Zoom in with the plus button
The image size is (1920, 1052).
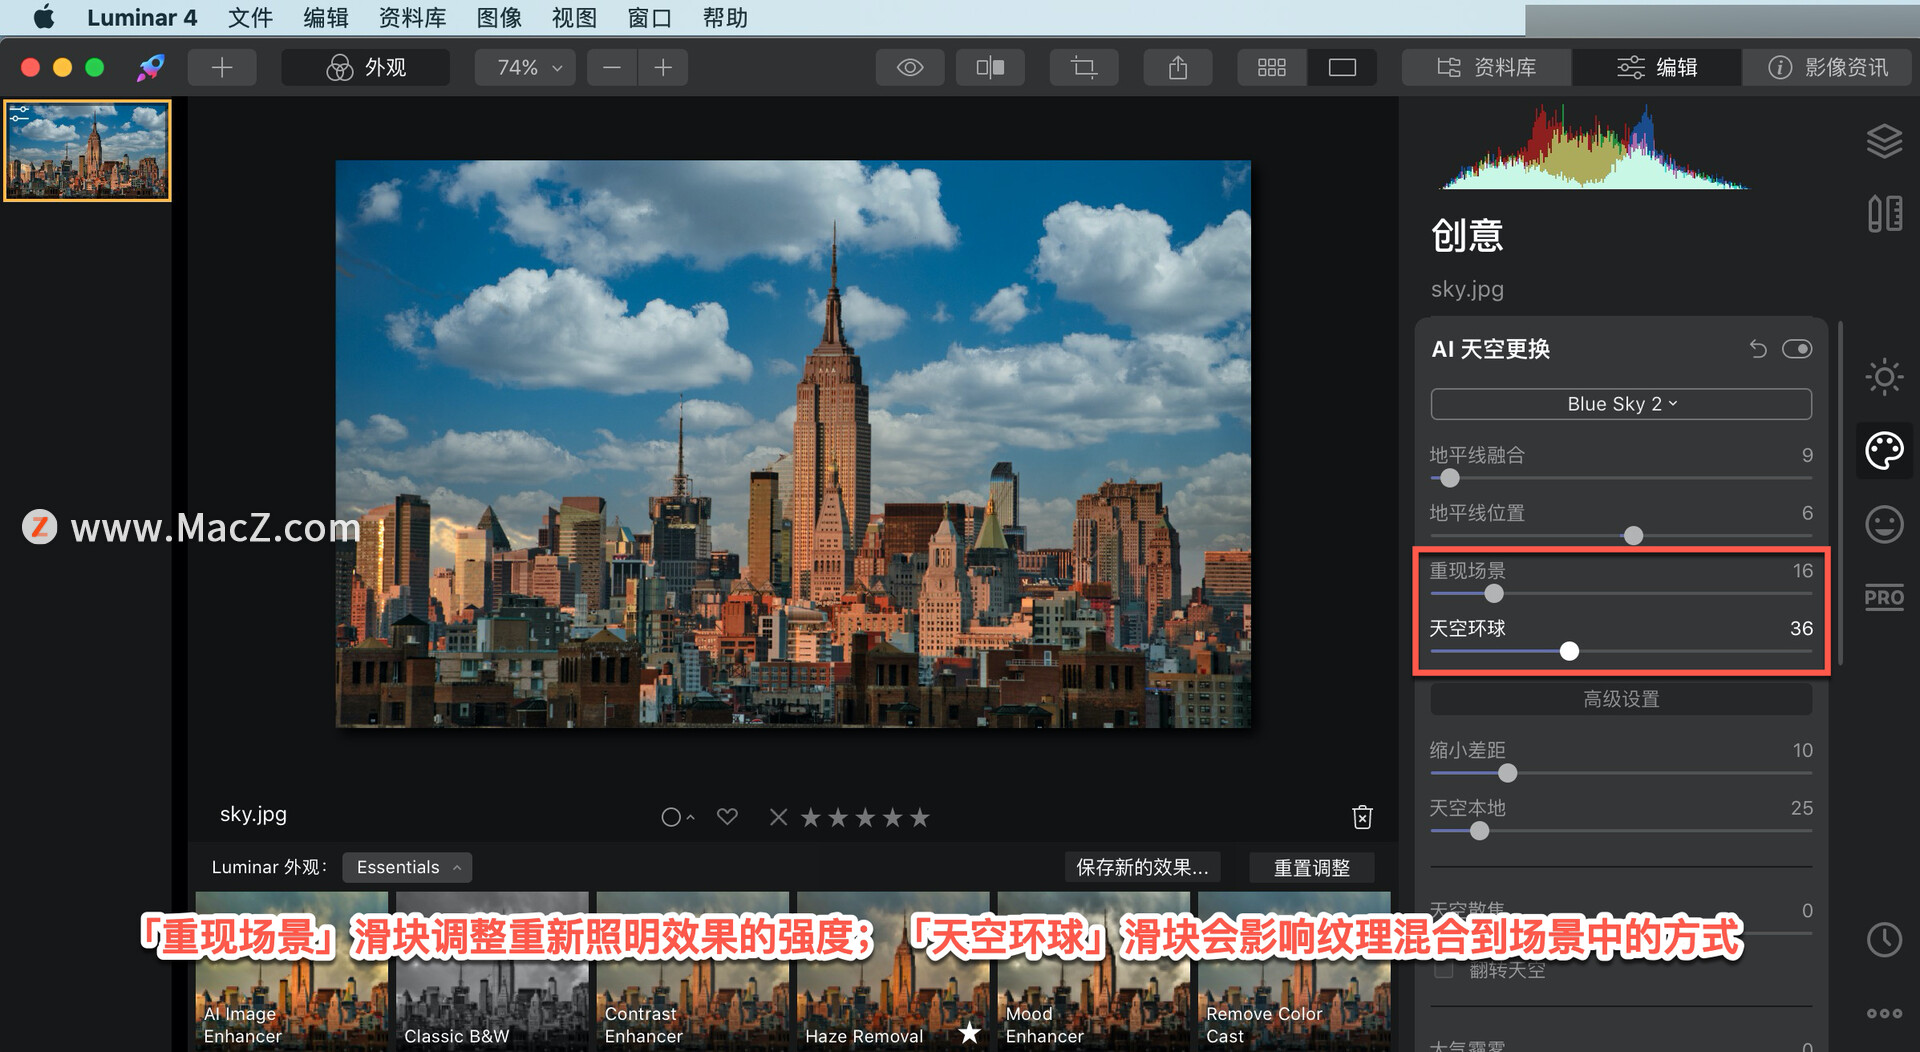pyautogui.click(x=663, y=67)
